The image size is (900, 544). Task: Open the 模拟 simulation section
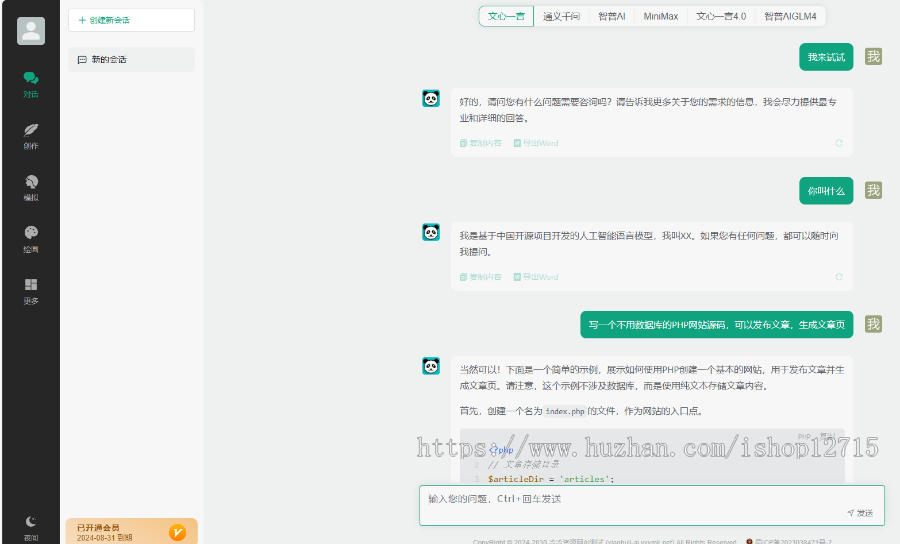[x=31, y=188]
